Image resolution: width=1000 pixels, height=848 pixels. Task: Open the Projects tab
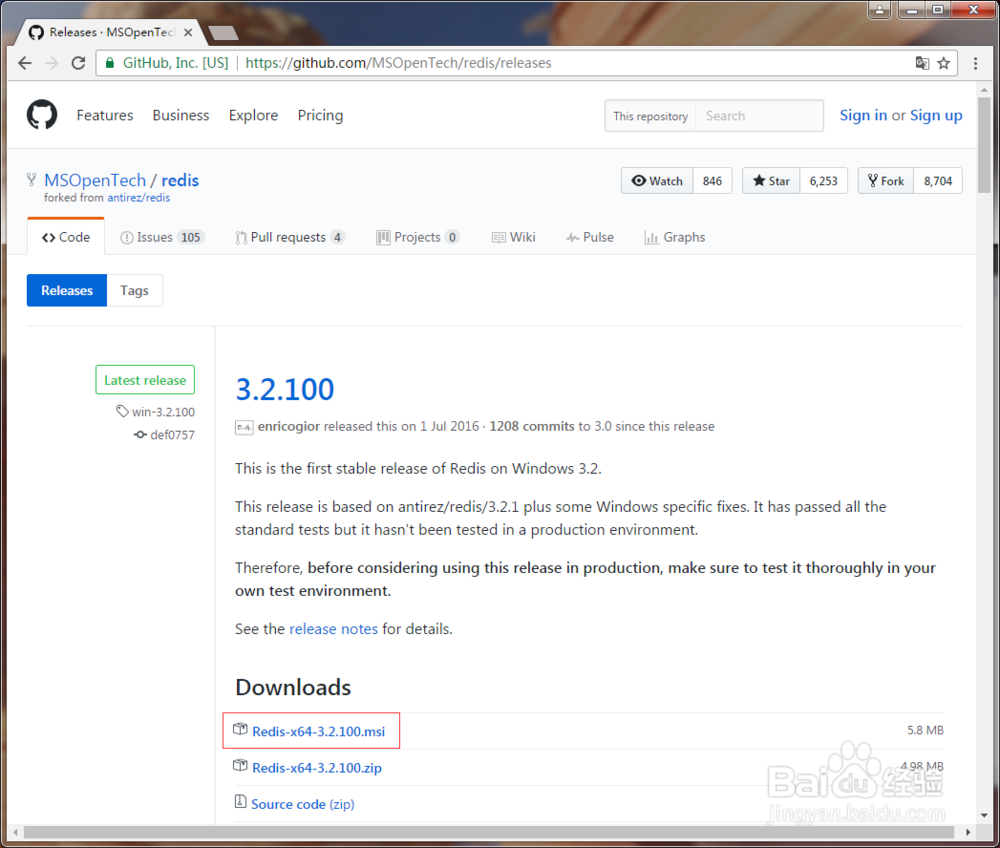pyautogui.click(x=418, y=237)
